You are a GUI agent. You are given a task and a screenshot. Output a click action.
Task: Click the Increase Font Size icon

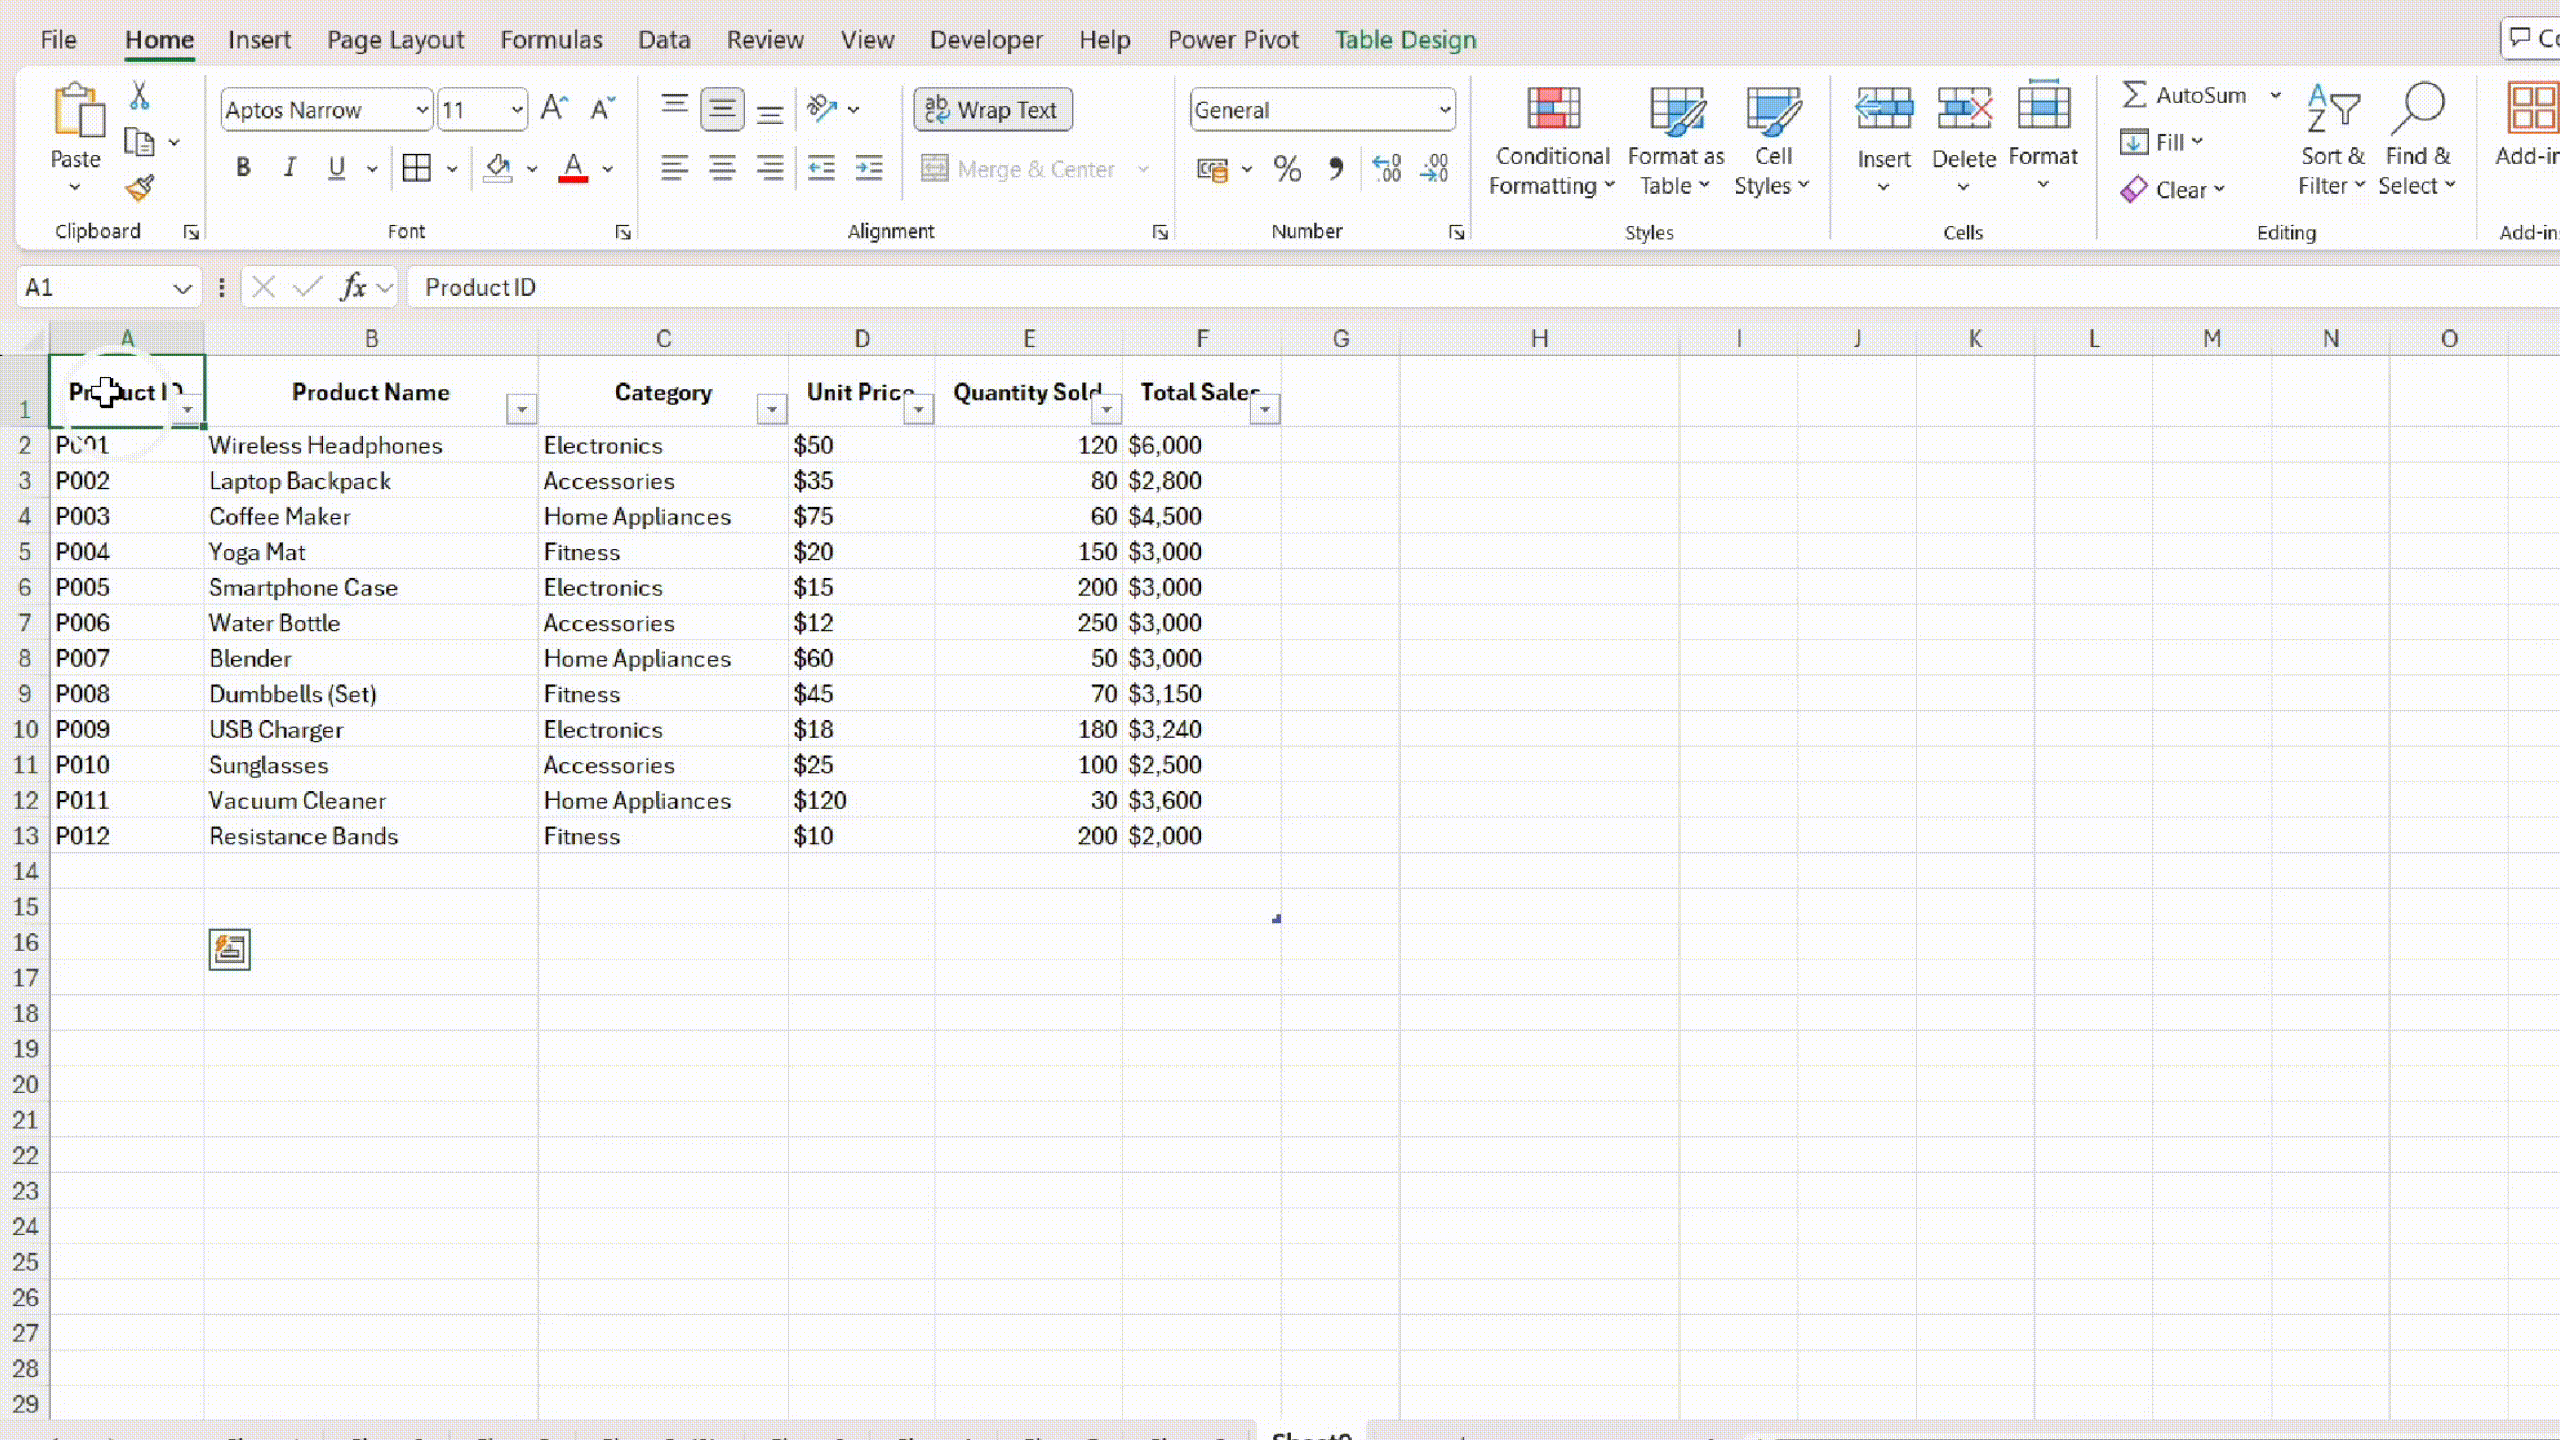tap(554, 108)
